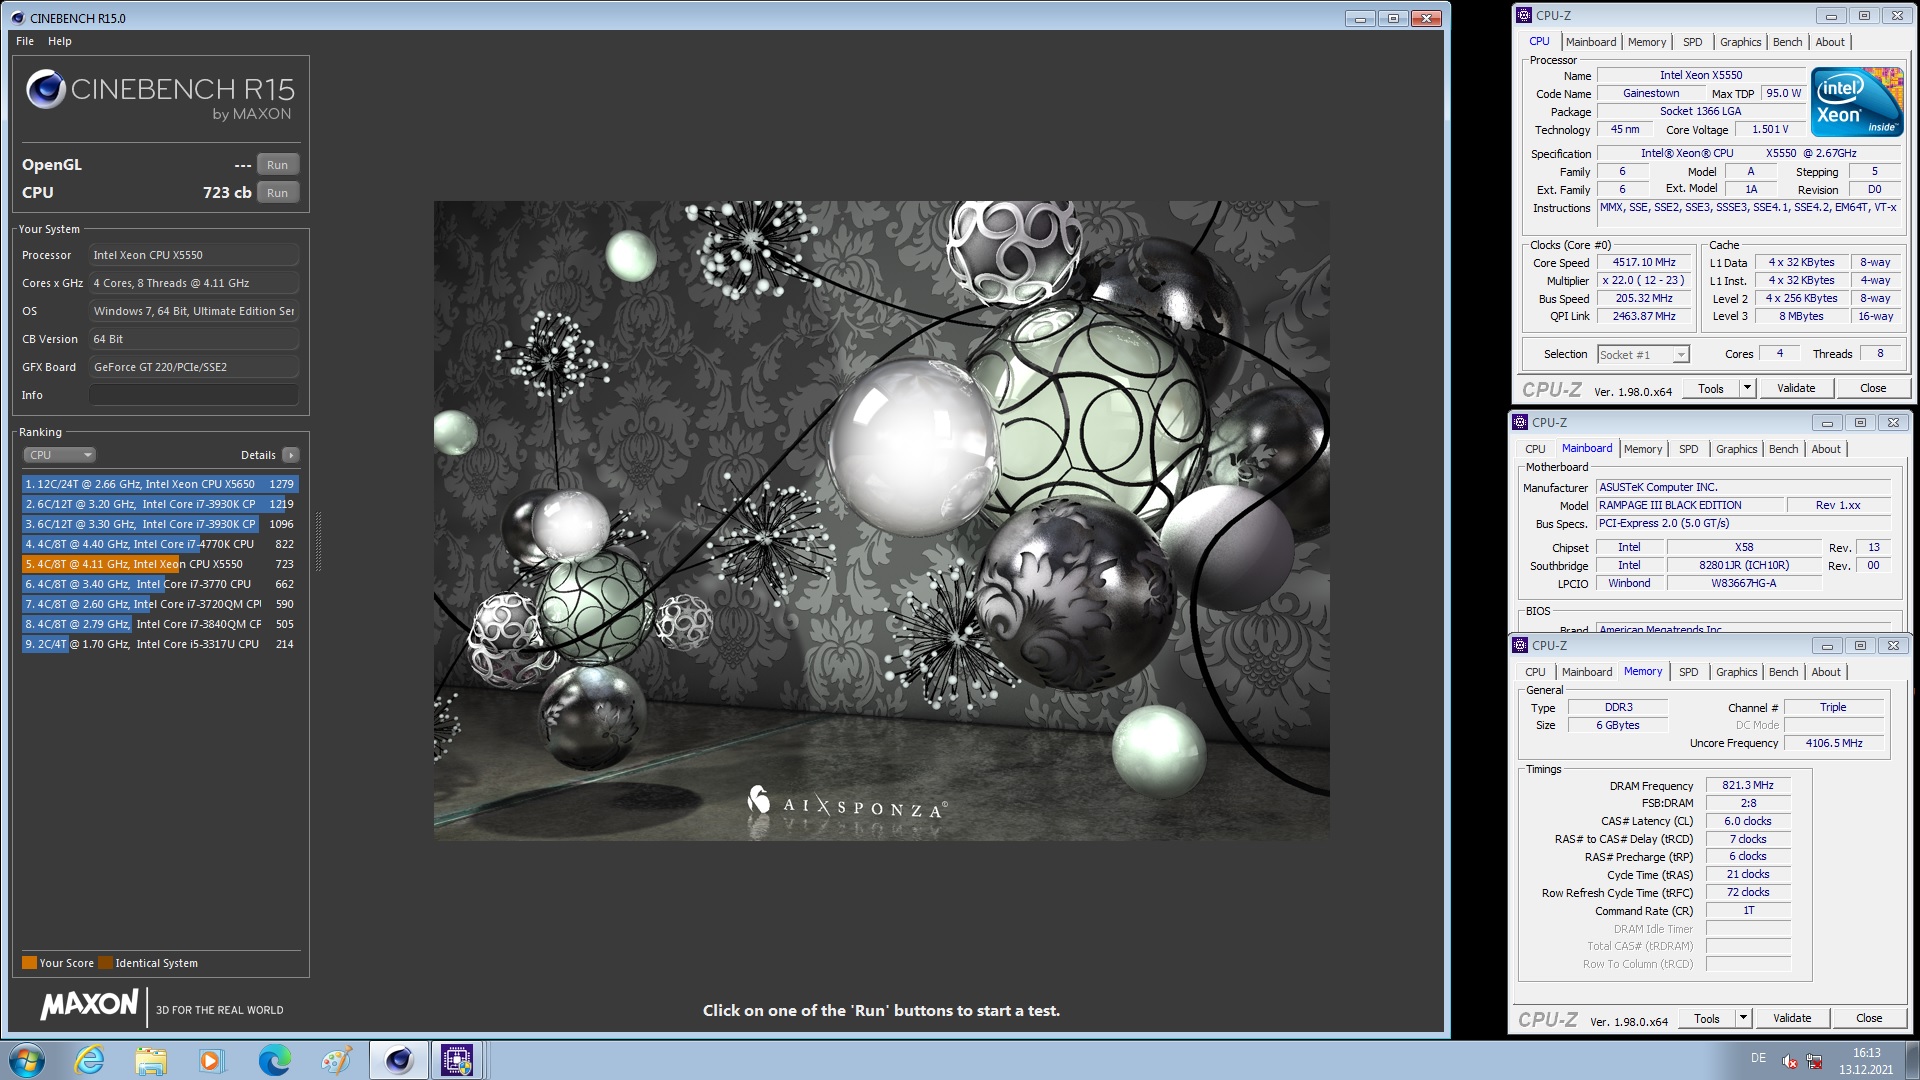Open the taskbar clock showing 16:13
The height and width of the screenshot is (1080, 1920).
point(1866,1061)
